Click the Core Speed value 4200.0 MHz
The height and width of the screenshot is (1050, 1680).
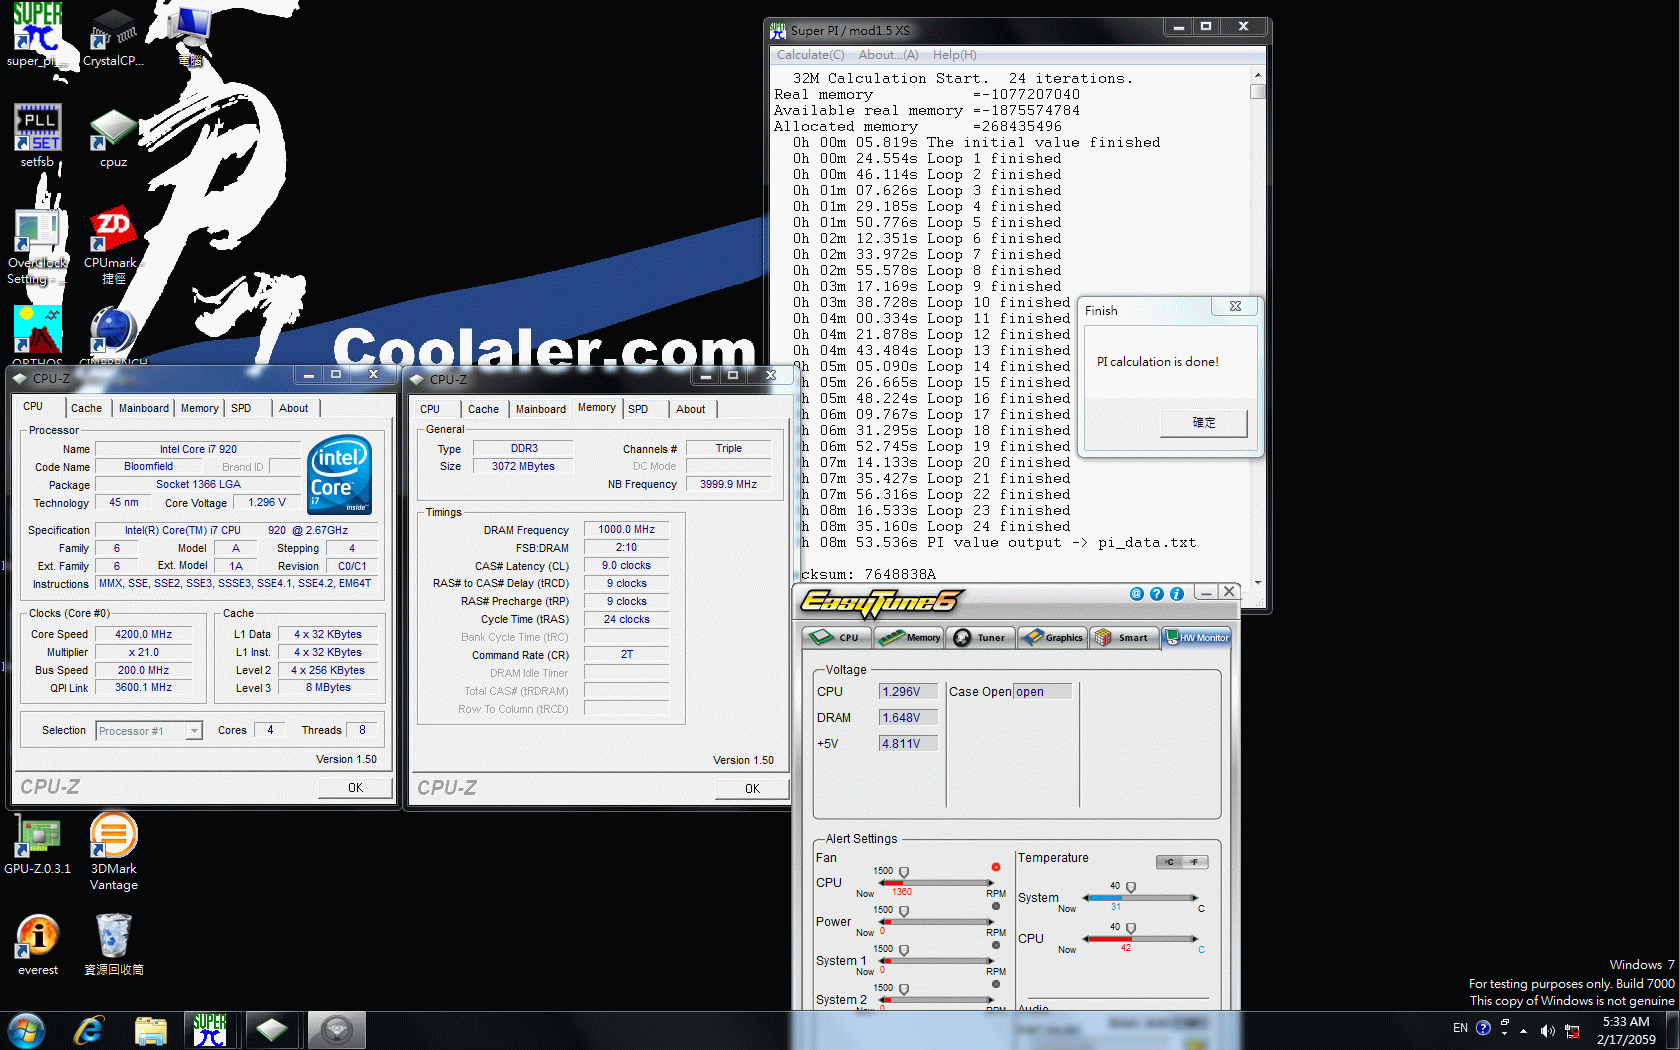coord(143,634)
